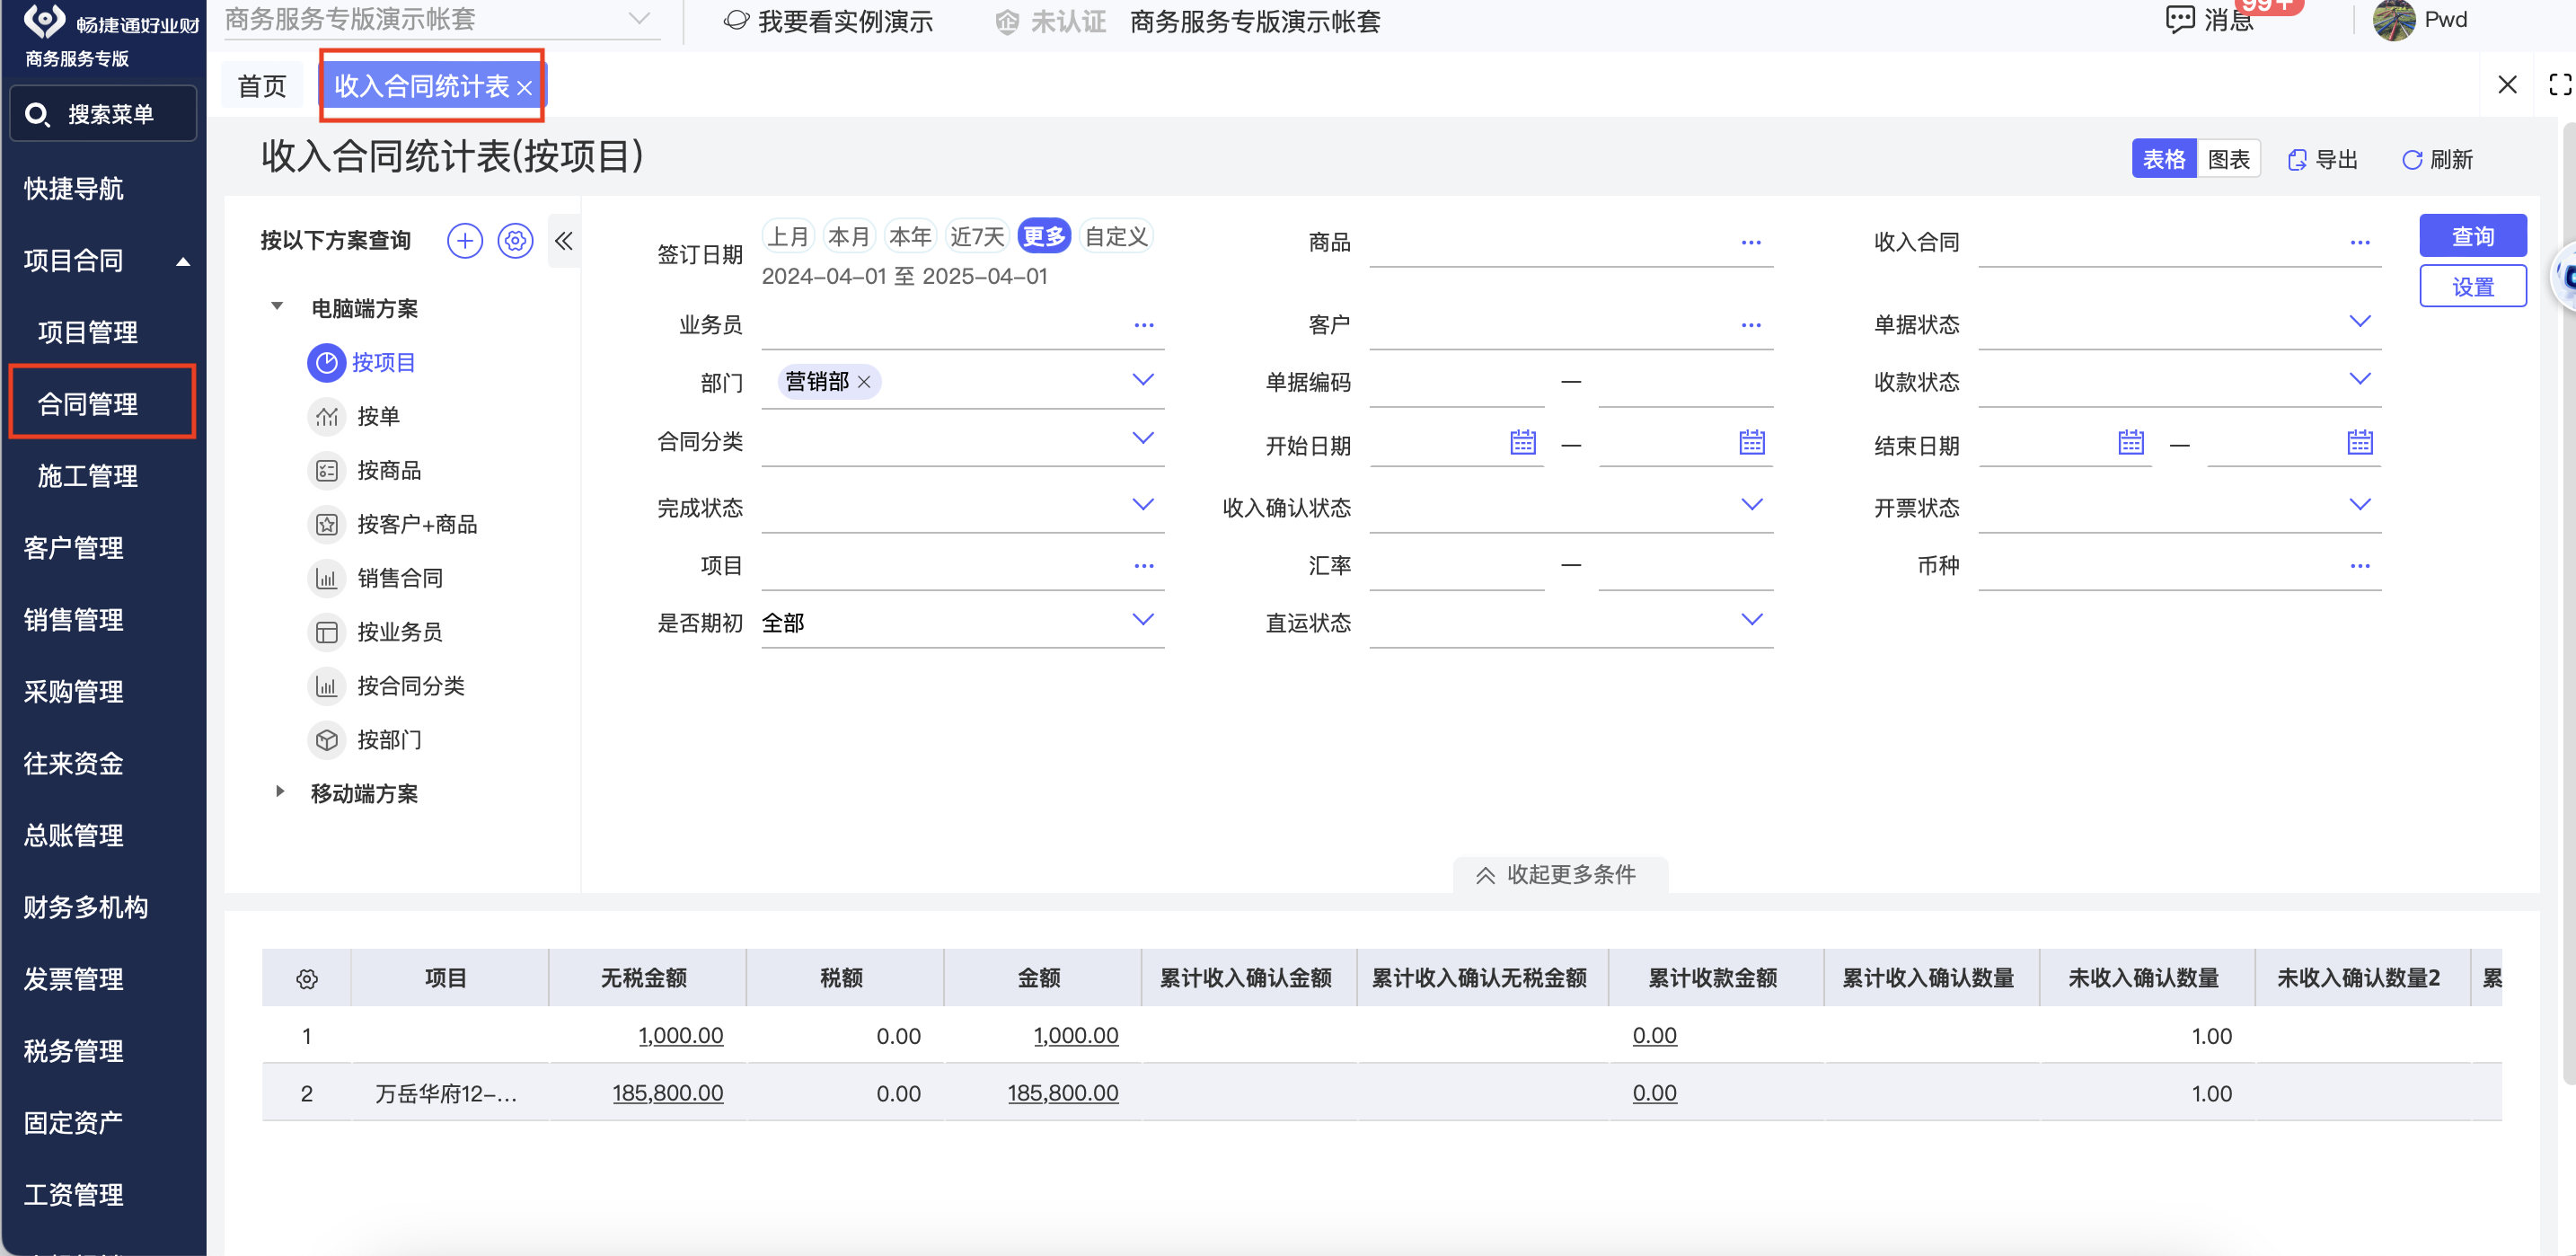Select the 近7天 date range
Viewport: 2576px width, 1256px height.
[977, 237]
